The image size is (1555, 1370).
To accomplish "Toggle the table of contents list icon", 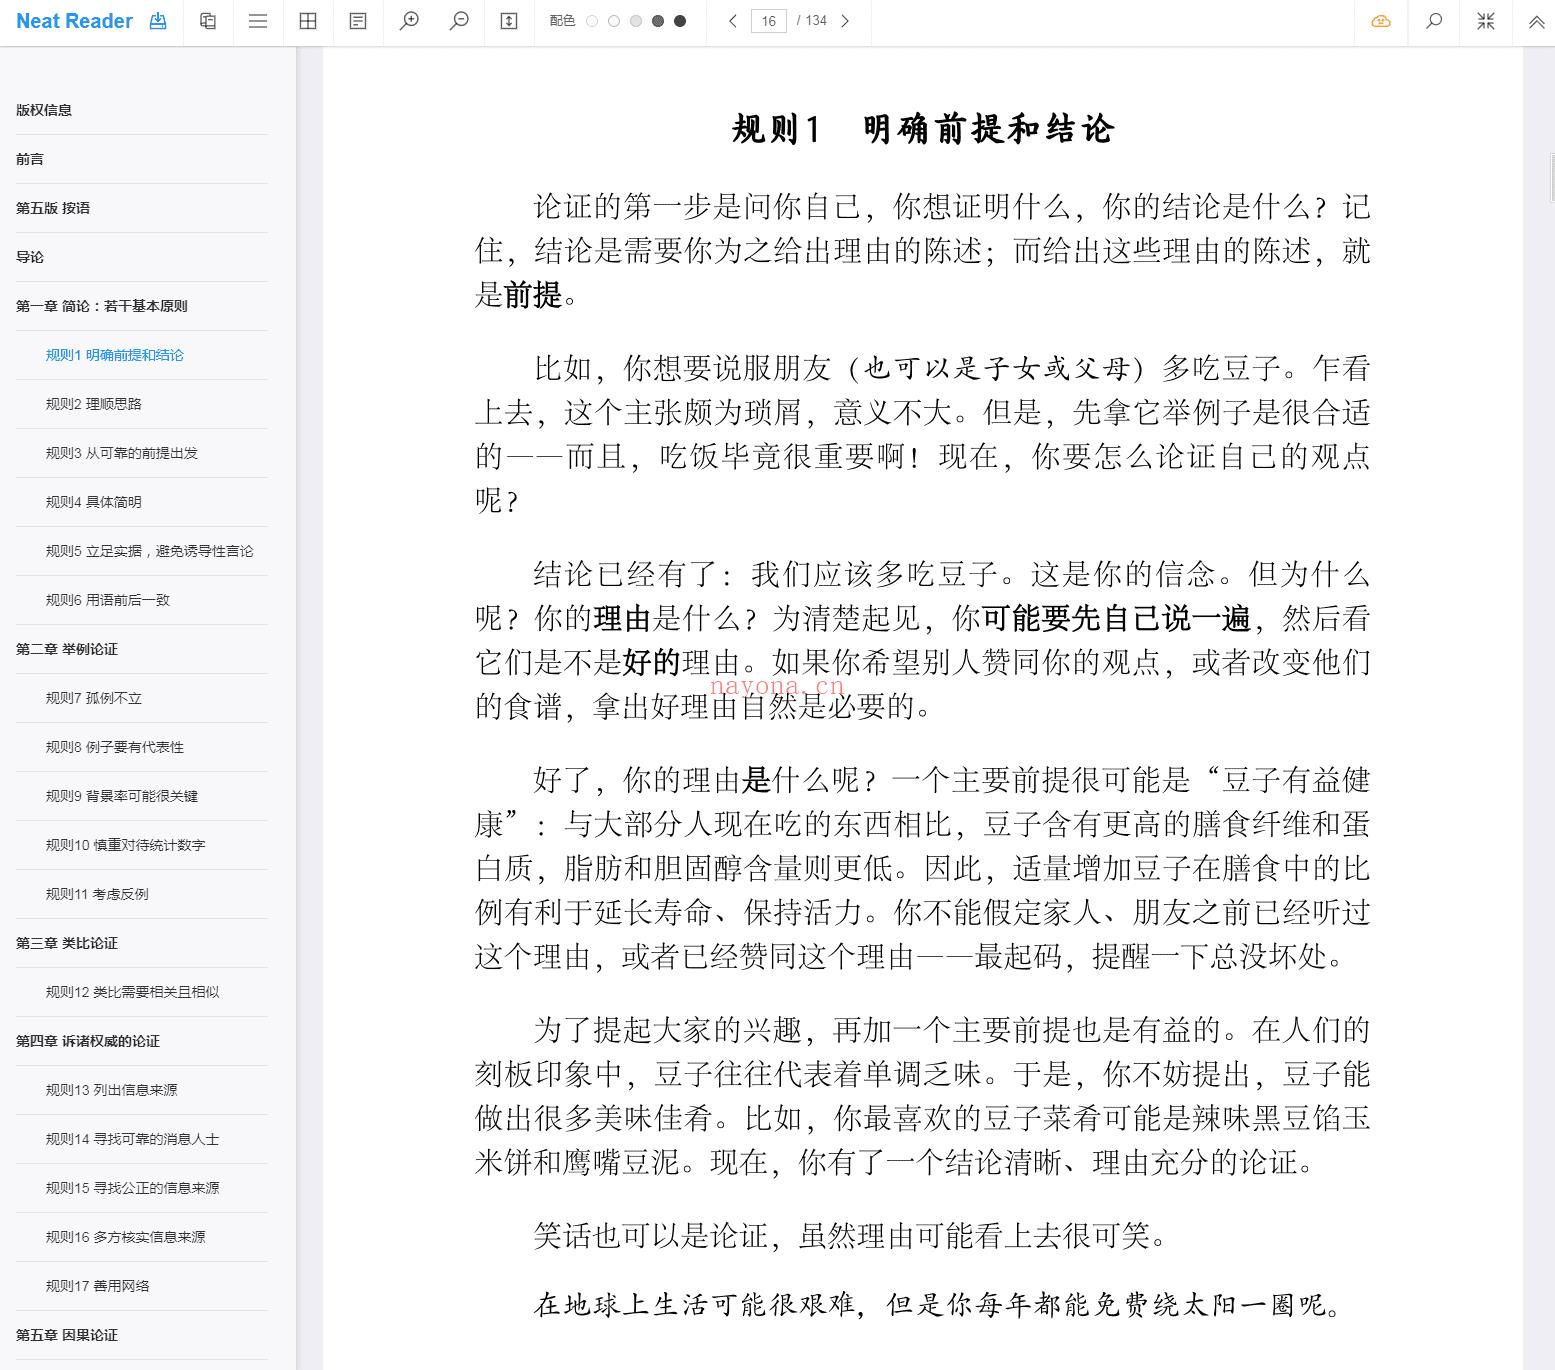I will pyautogui.click(x=258, y=21).
